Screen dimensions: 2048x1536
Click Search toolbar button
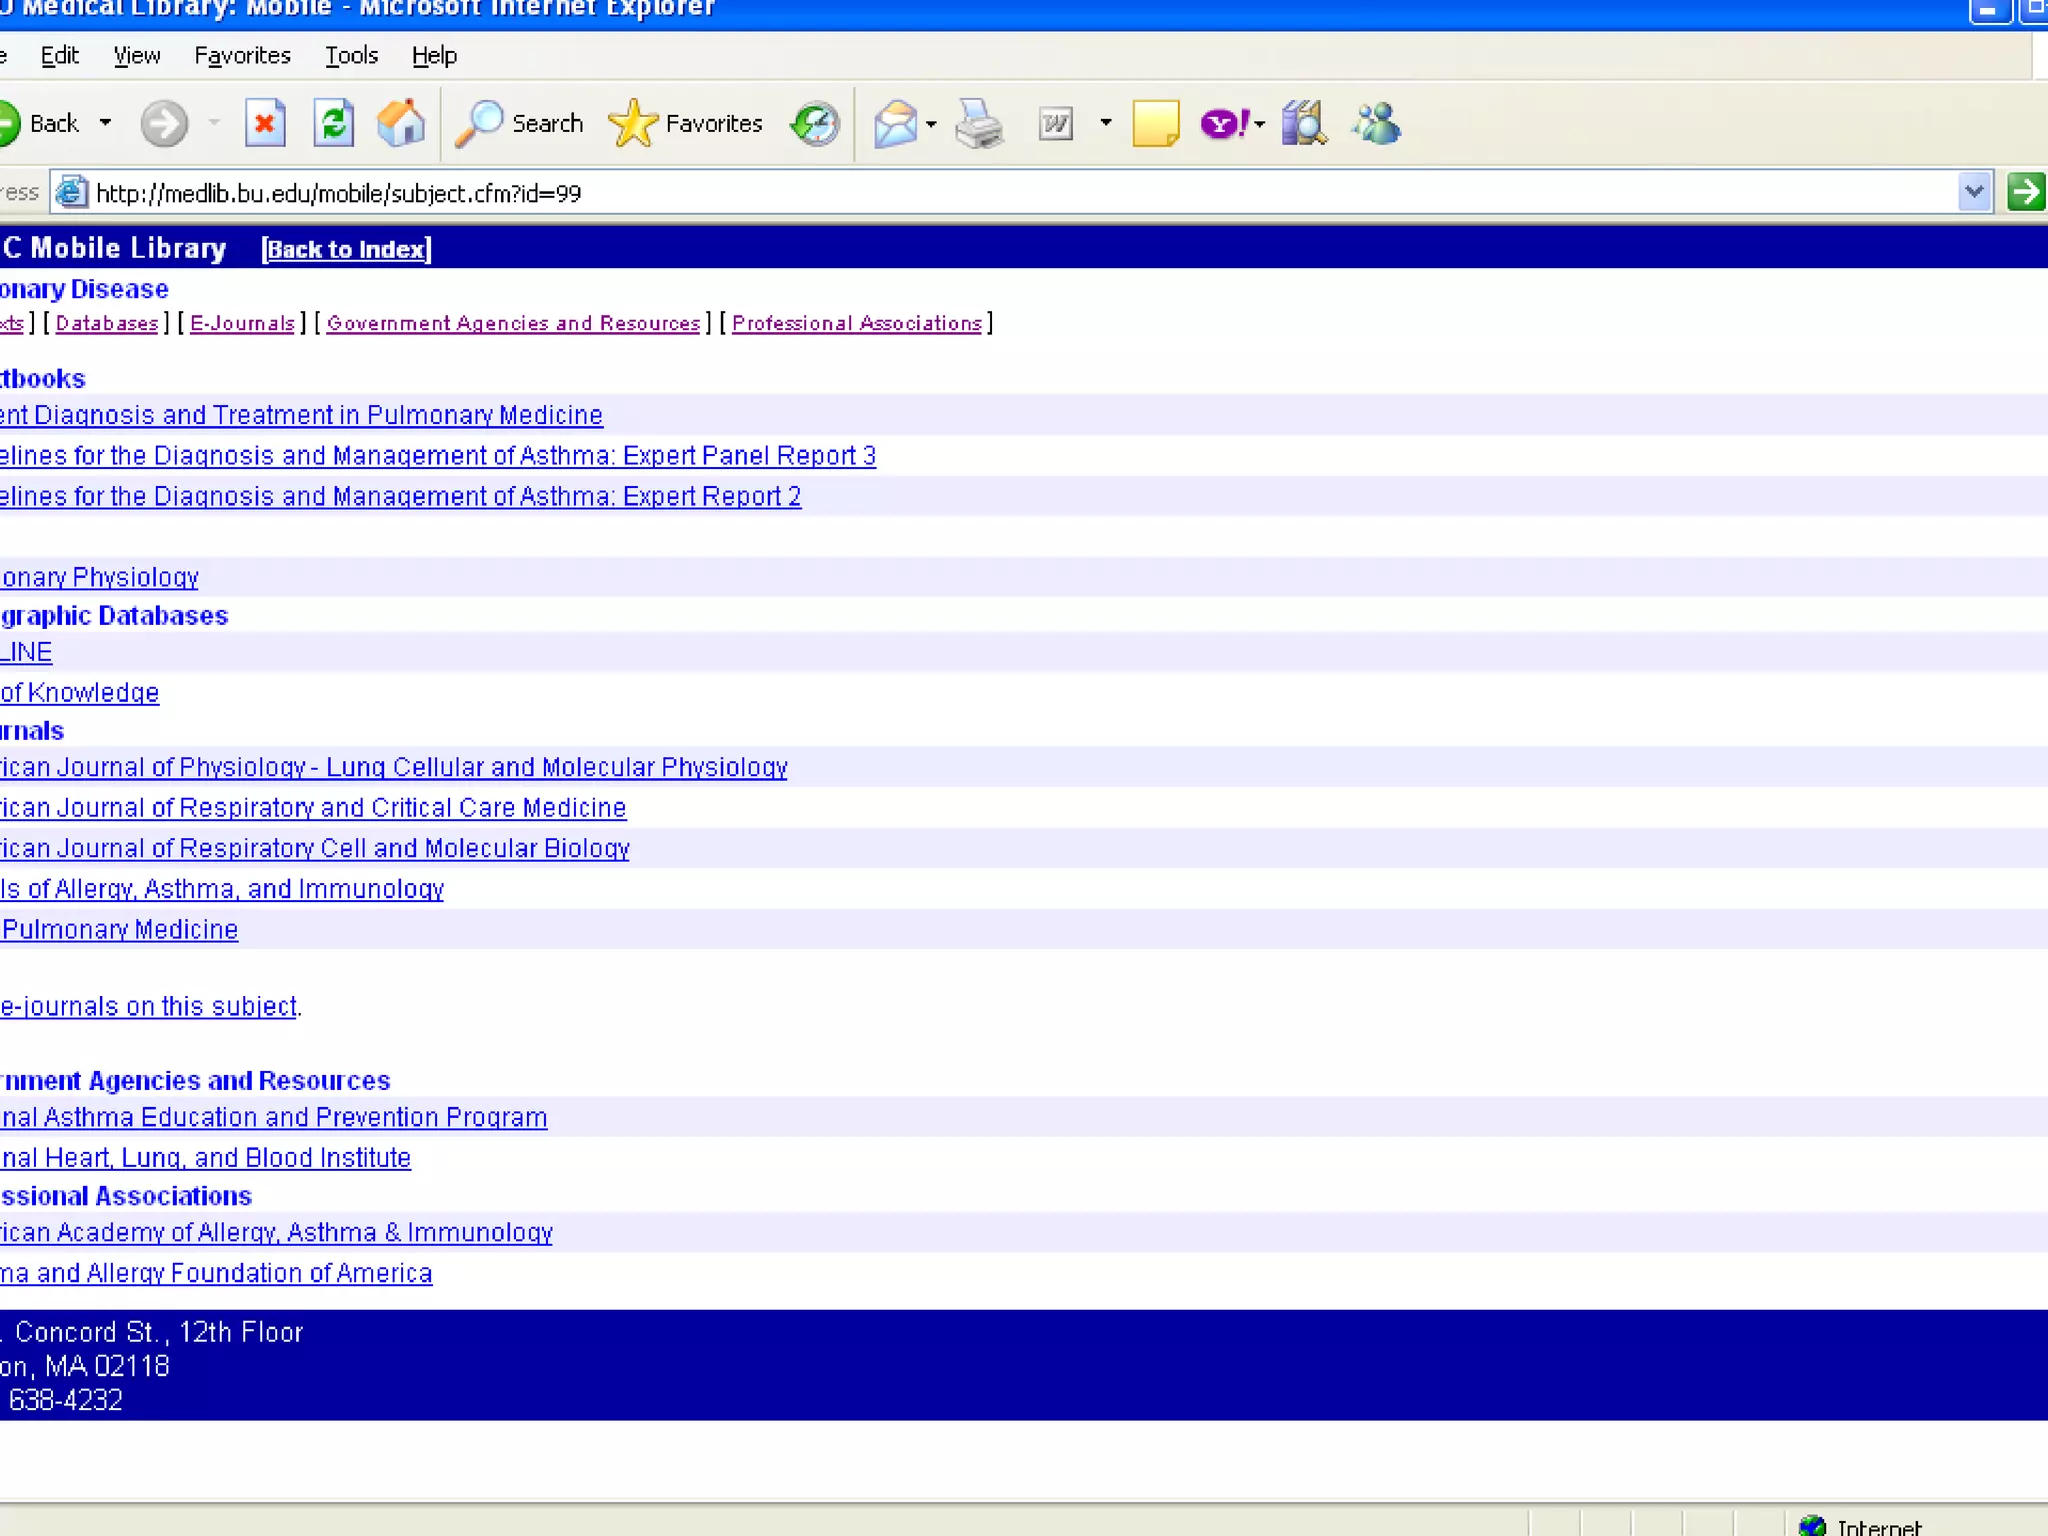pyautogui.click(x=520, y=124)
